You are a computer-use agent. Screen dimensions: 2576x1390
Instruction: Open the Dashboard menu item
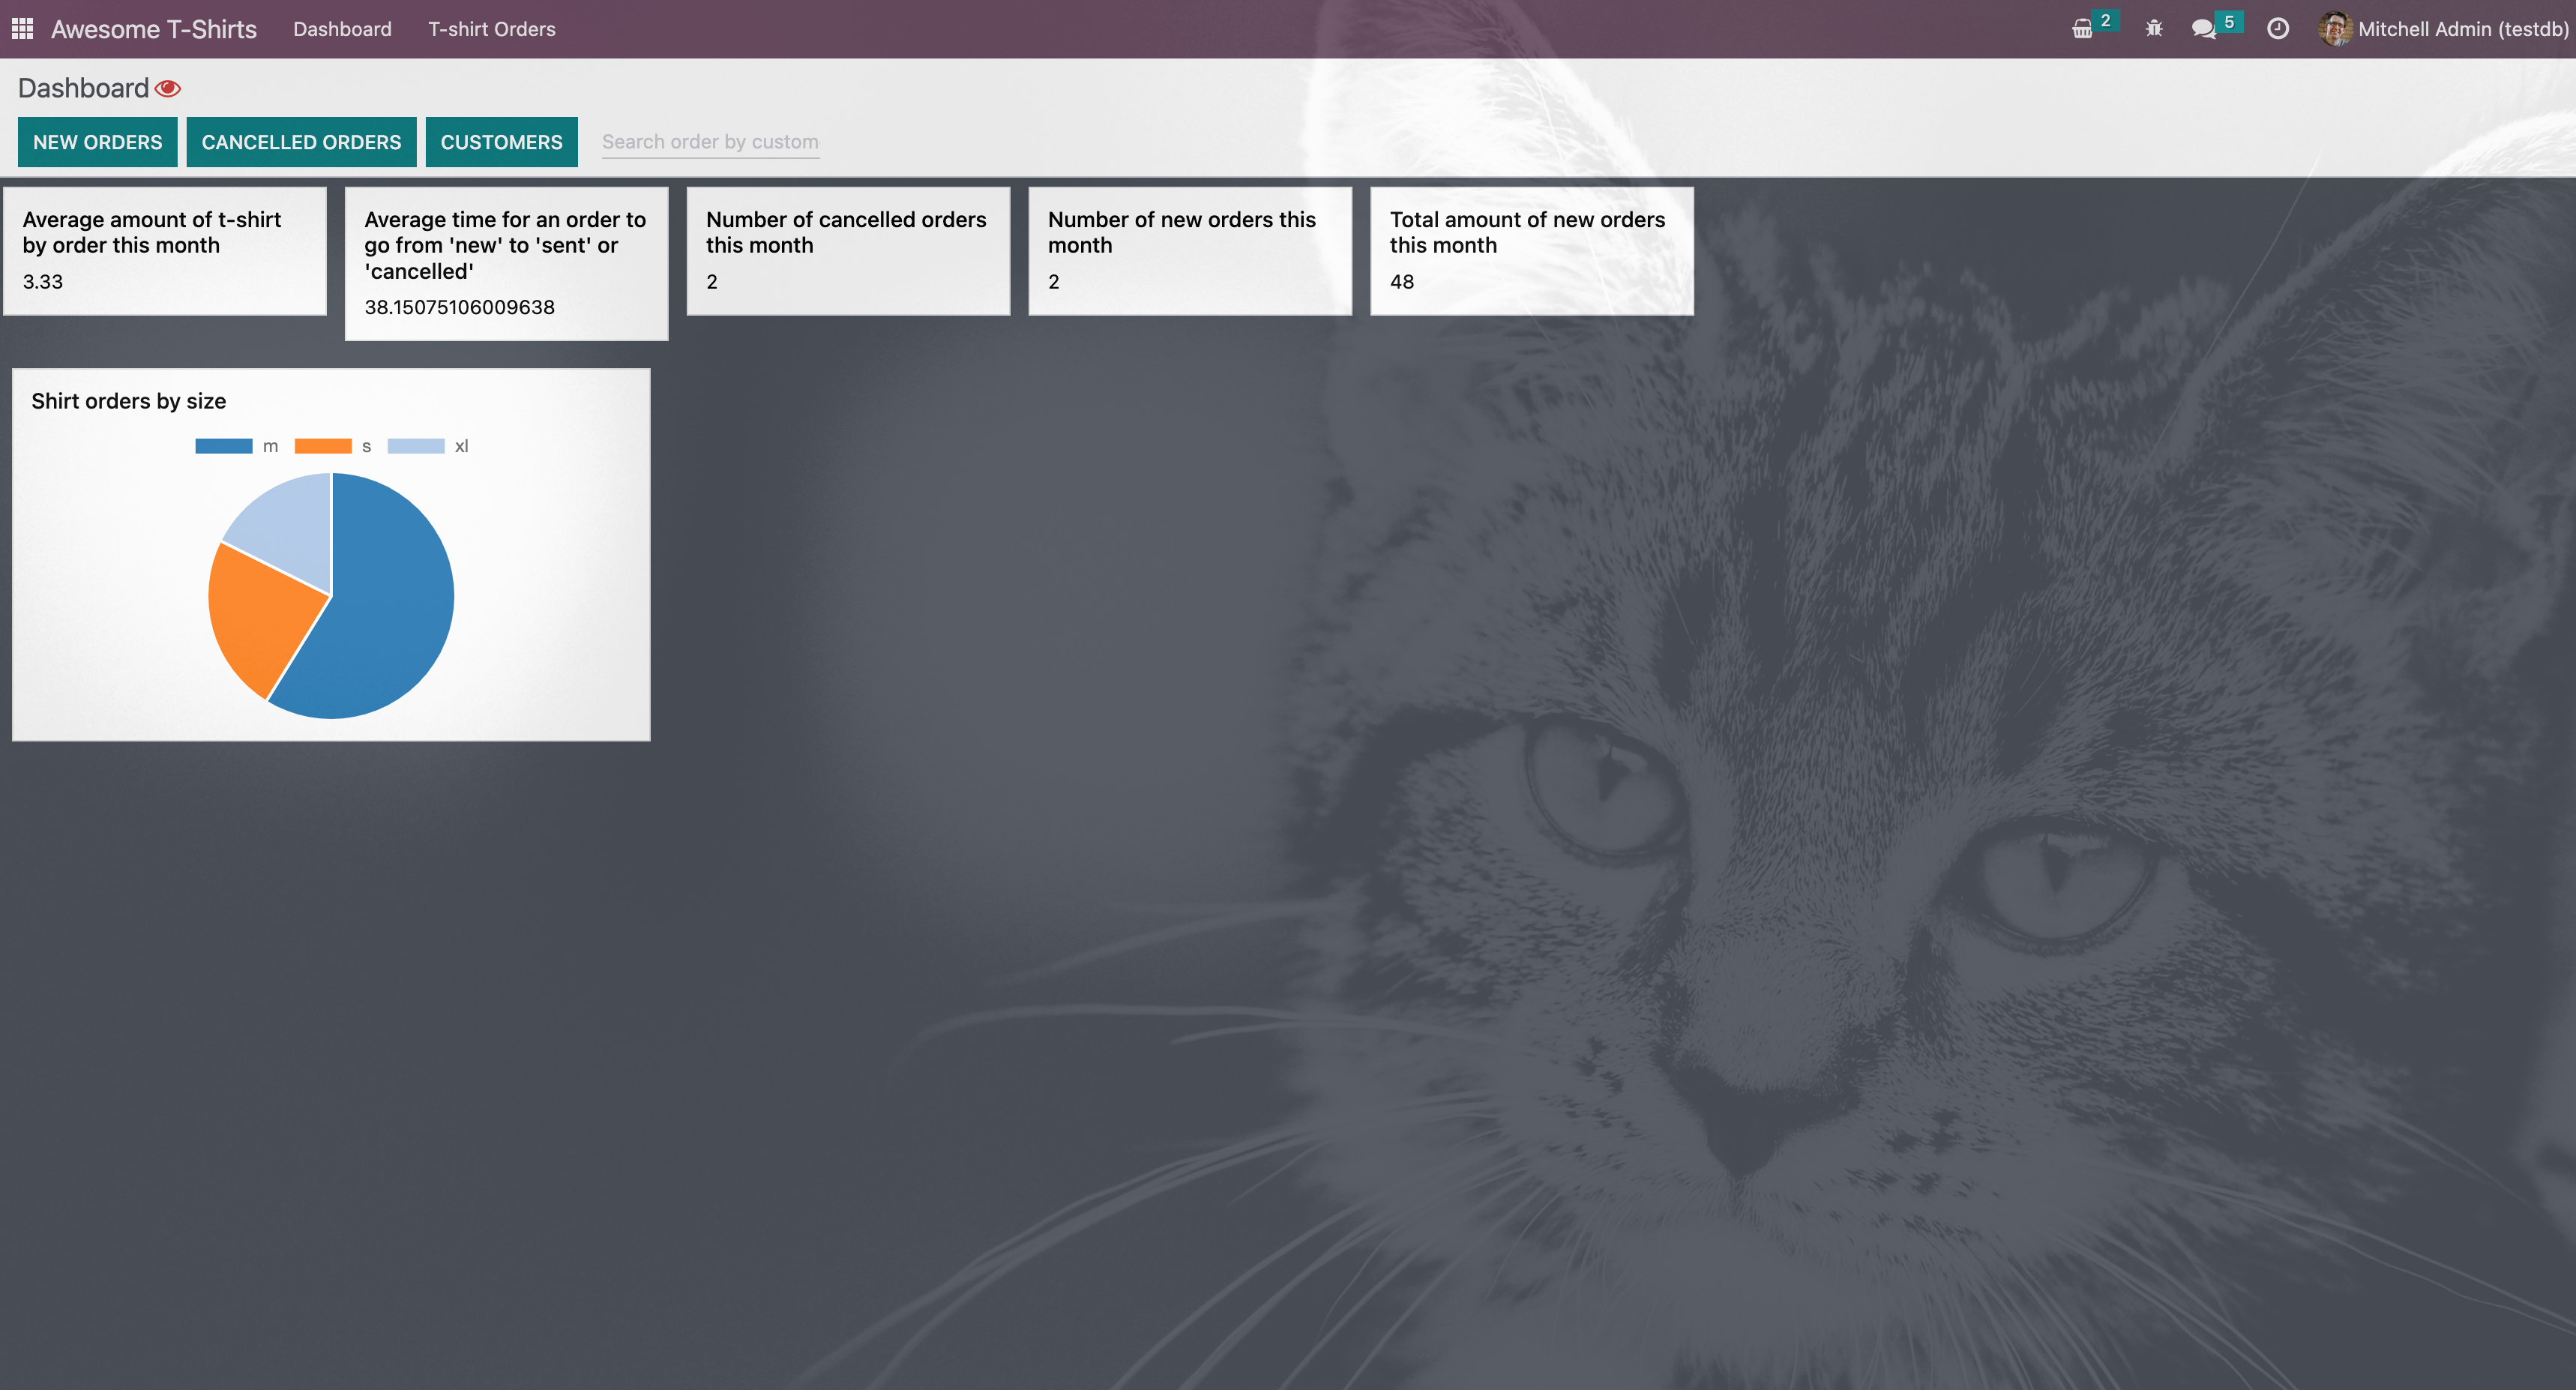342,29
